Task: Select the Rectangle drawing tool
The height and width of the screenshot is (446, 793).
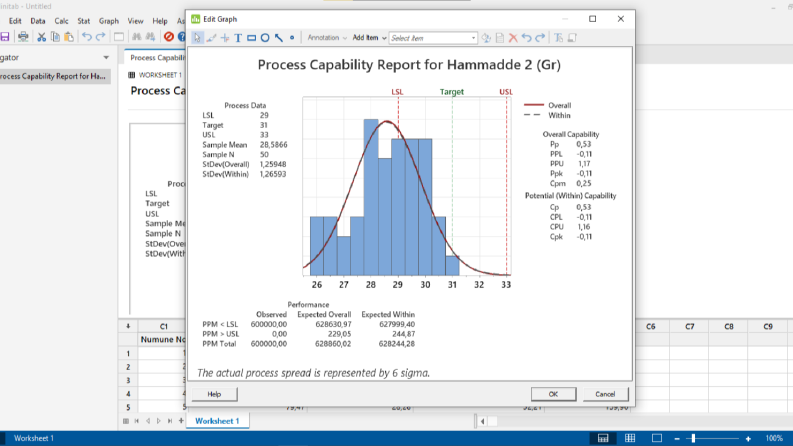Action: (x=251, y=38)
